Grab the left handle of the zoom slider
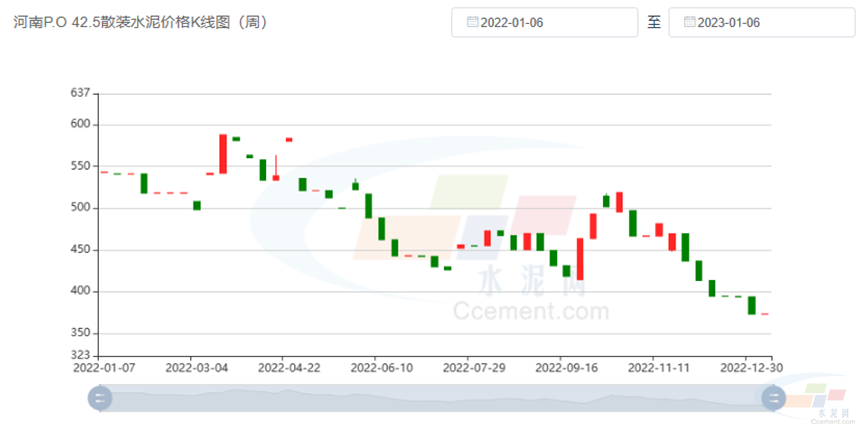Viewport: 865px width, 434px height. tap(100, 398)
